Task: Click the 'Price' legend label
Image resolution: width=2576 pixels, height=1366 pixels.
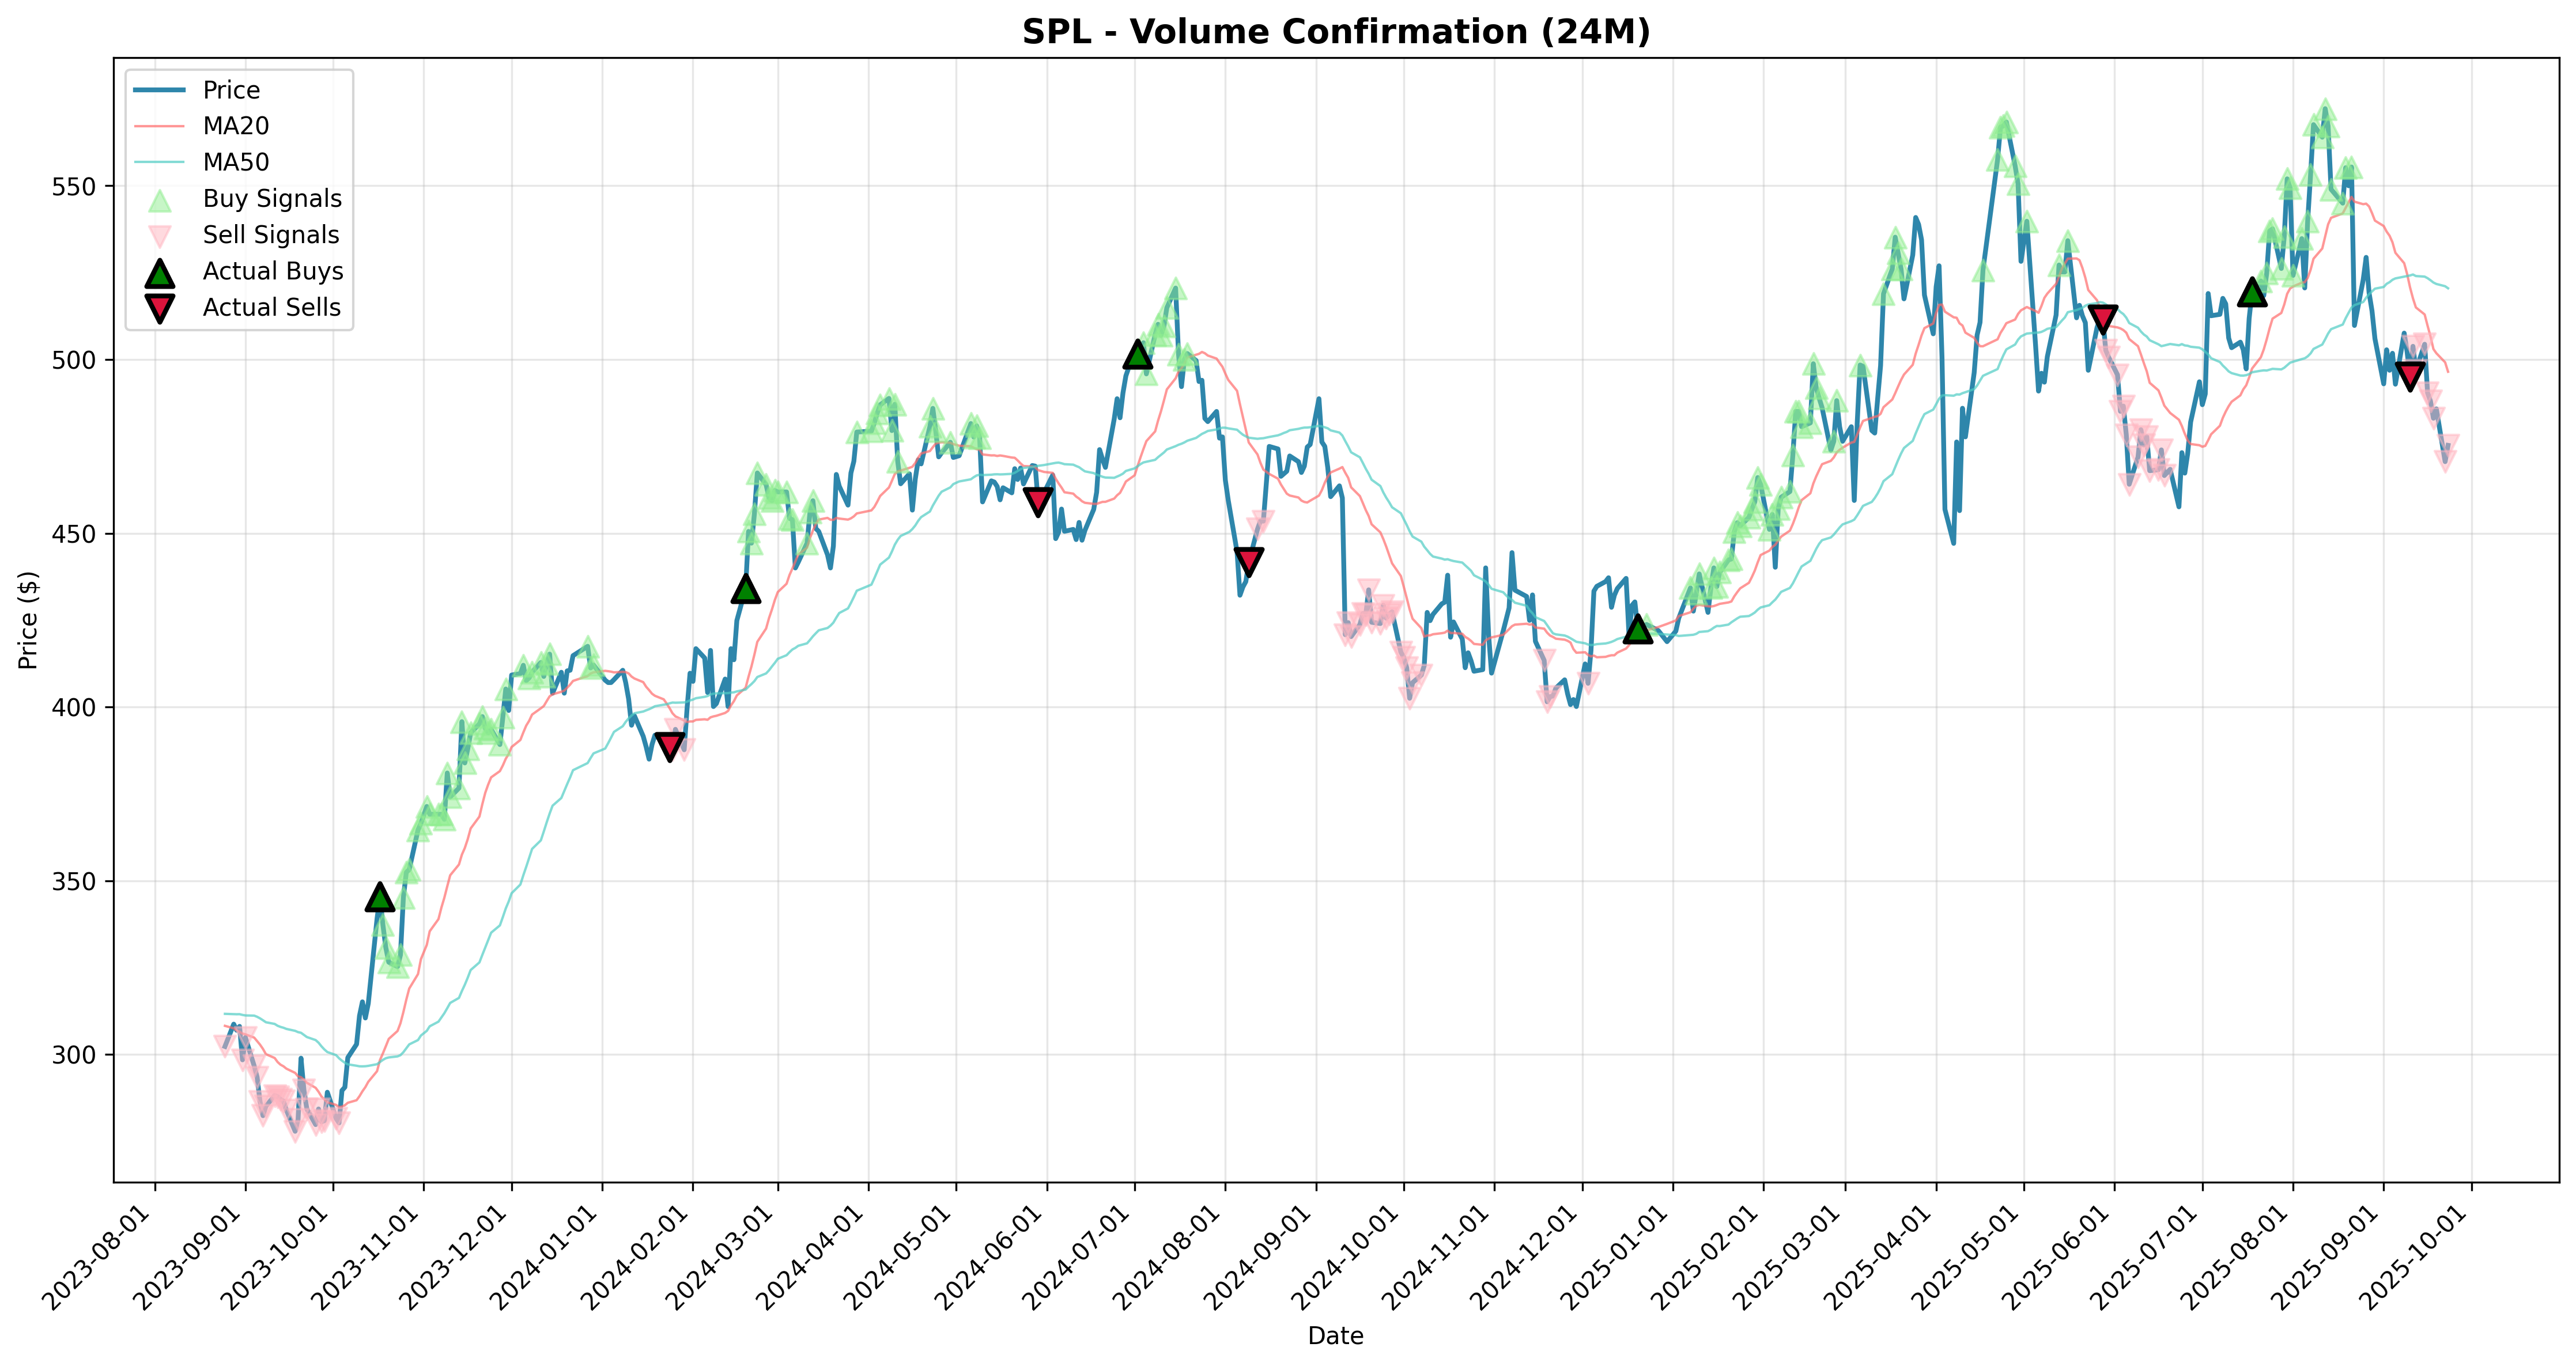Action: coord(231,90)
